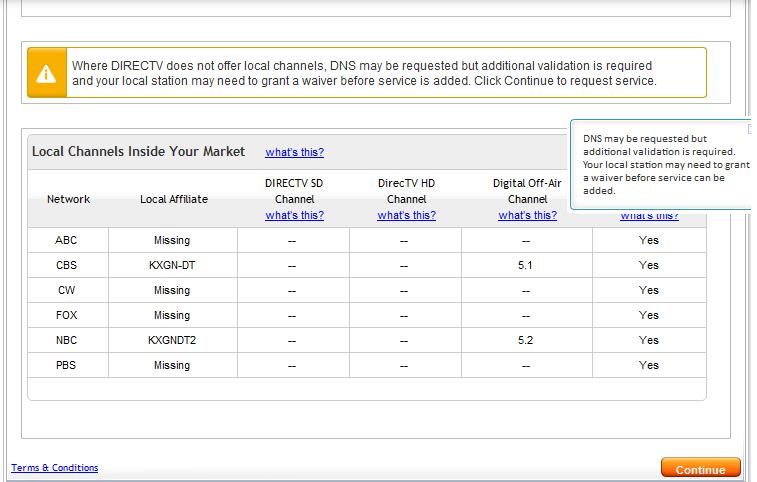This screenshot has height=482, width=757.
Task: Select the PBS network cell
Action: (x=66, y=365)
